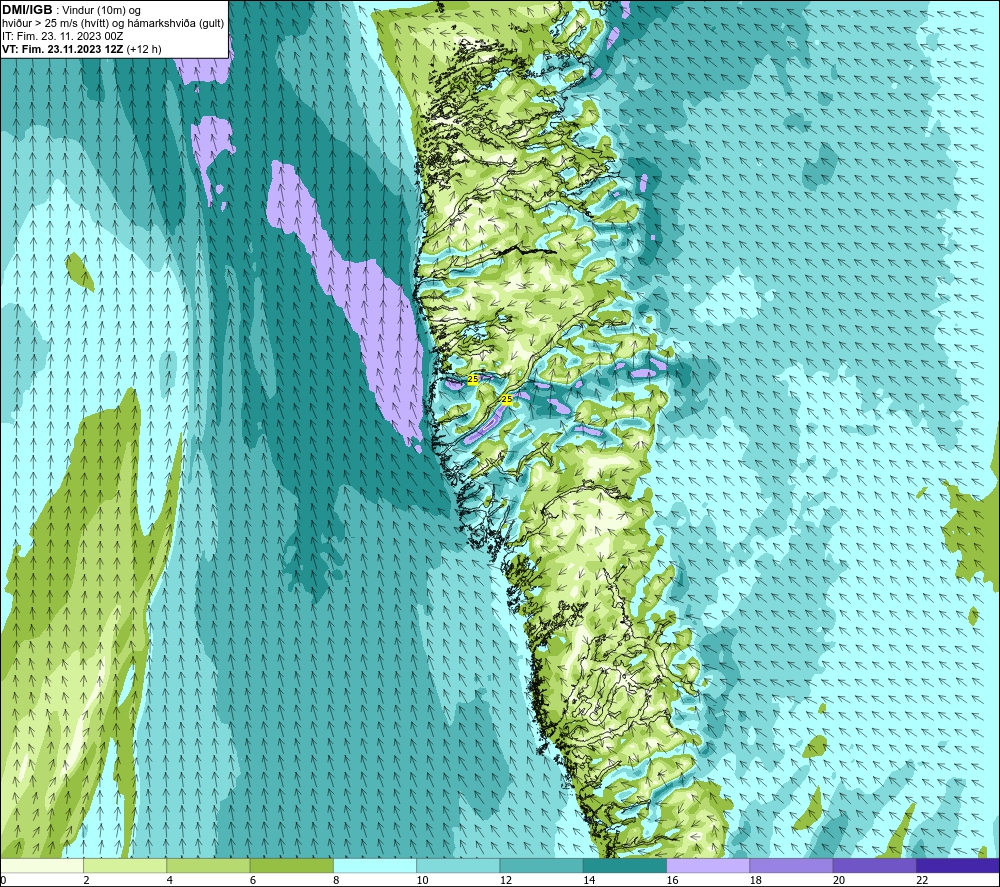Click the 16–18 m/s lavender legend swatch
The height and width of the screenshot is (887, 1000).
coord(708,865)
